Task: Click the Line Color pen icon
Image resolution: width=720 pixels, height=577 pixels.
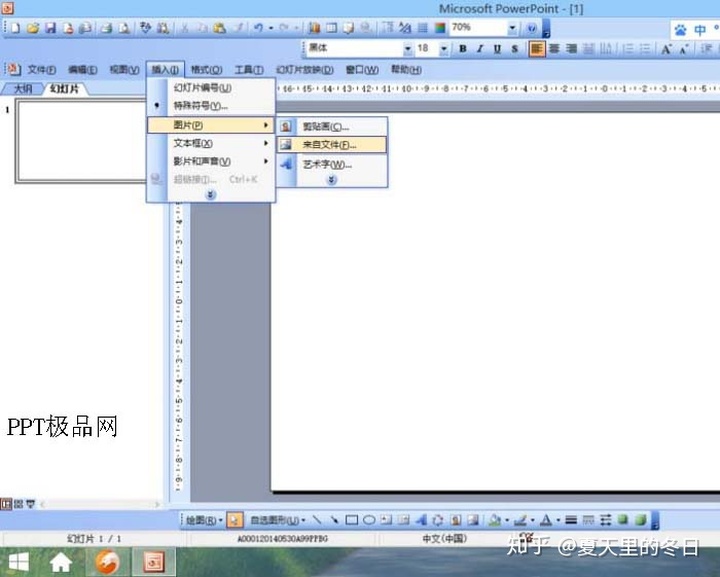Action: (520, 520)
